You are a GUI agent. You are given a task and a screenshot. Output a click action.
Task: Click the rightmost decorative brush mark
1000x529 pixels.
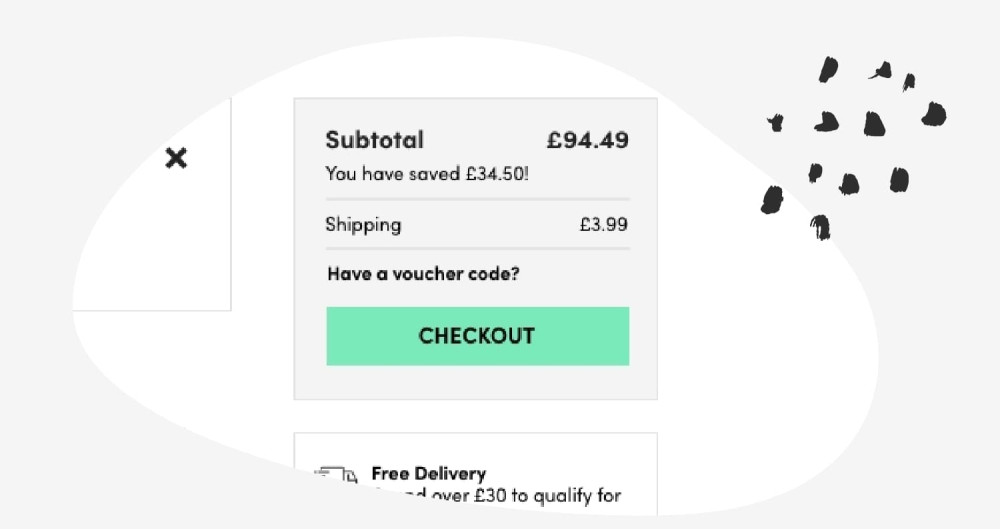click(934, 114)
